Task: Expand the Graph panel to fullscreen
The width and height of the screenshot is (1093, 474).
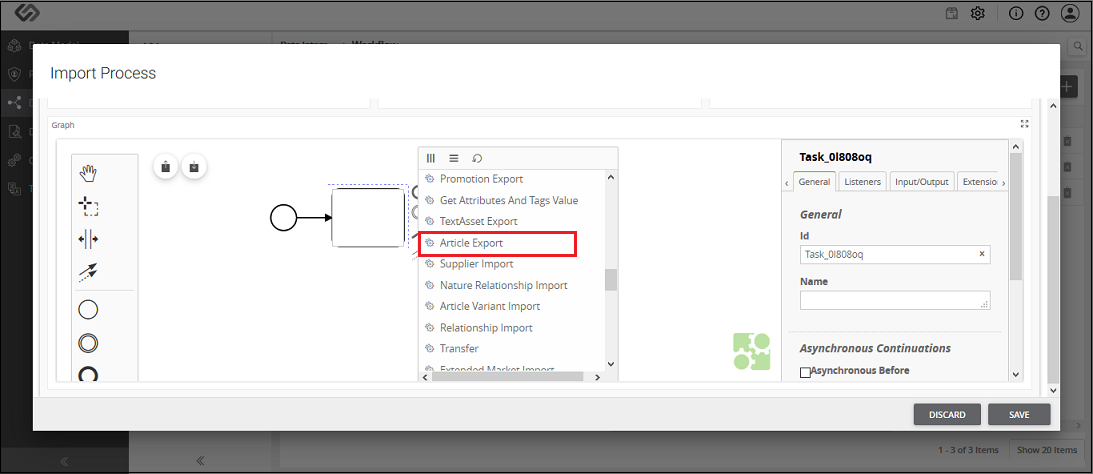Action: 1024,124
